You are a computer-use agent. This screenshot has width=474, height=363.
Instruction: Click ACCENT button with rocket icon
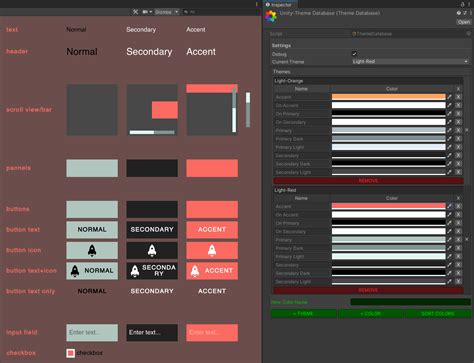pos(212,271)
